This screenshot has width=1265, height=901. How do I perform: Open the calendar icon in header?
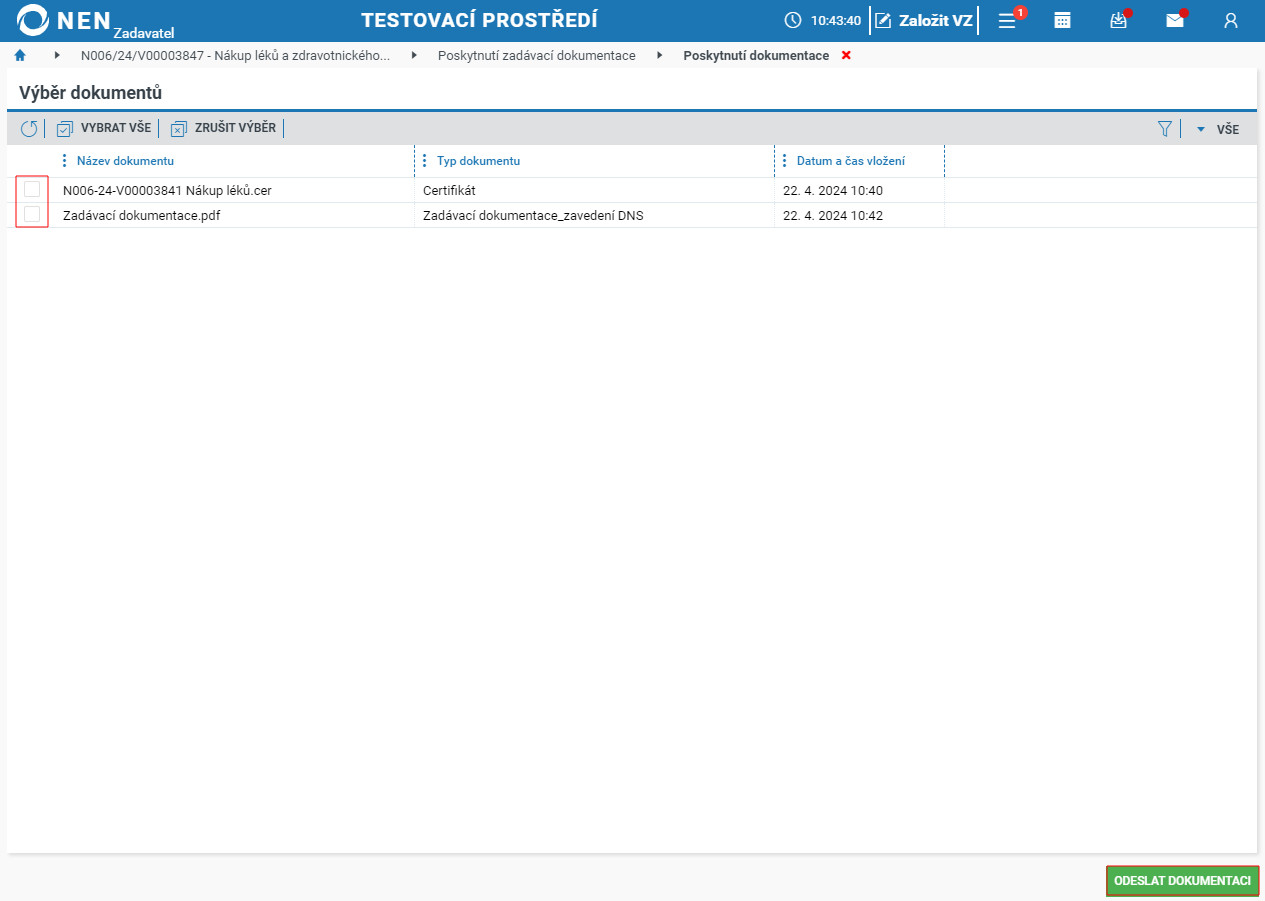(1063, 21)
